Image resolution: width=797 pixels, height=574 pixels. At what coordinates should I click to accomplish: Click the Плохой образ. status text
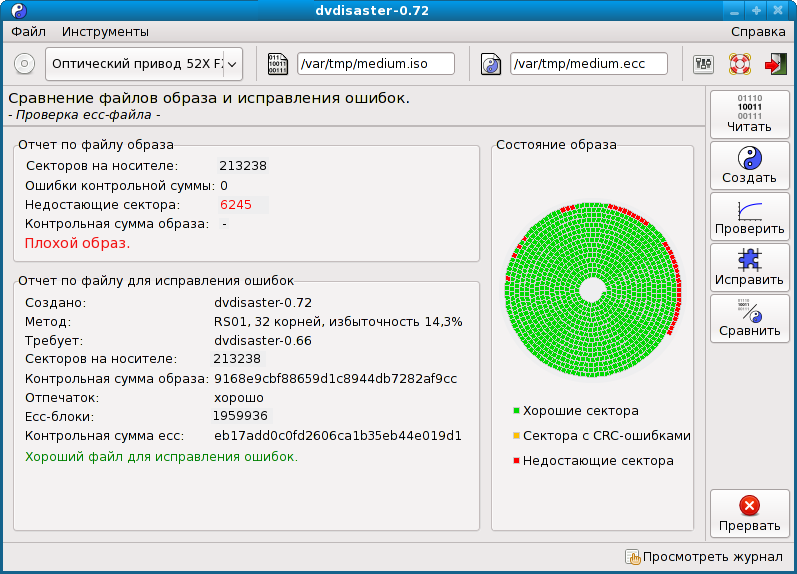pyautogui.click(x=77, y=243)
